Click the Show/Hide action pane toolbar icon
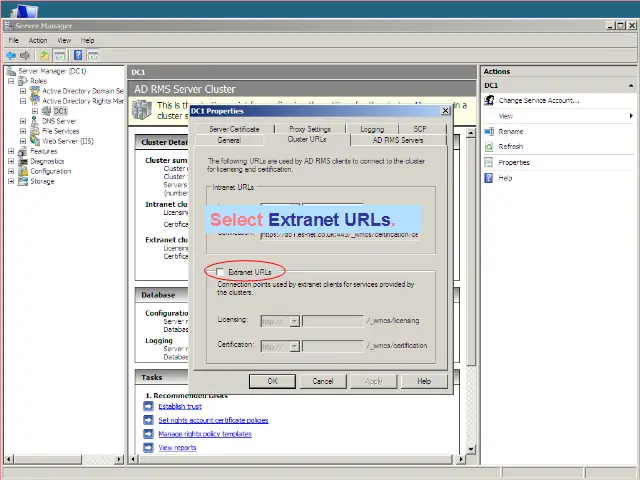The image size is (640, 480). 93,56
